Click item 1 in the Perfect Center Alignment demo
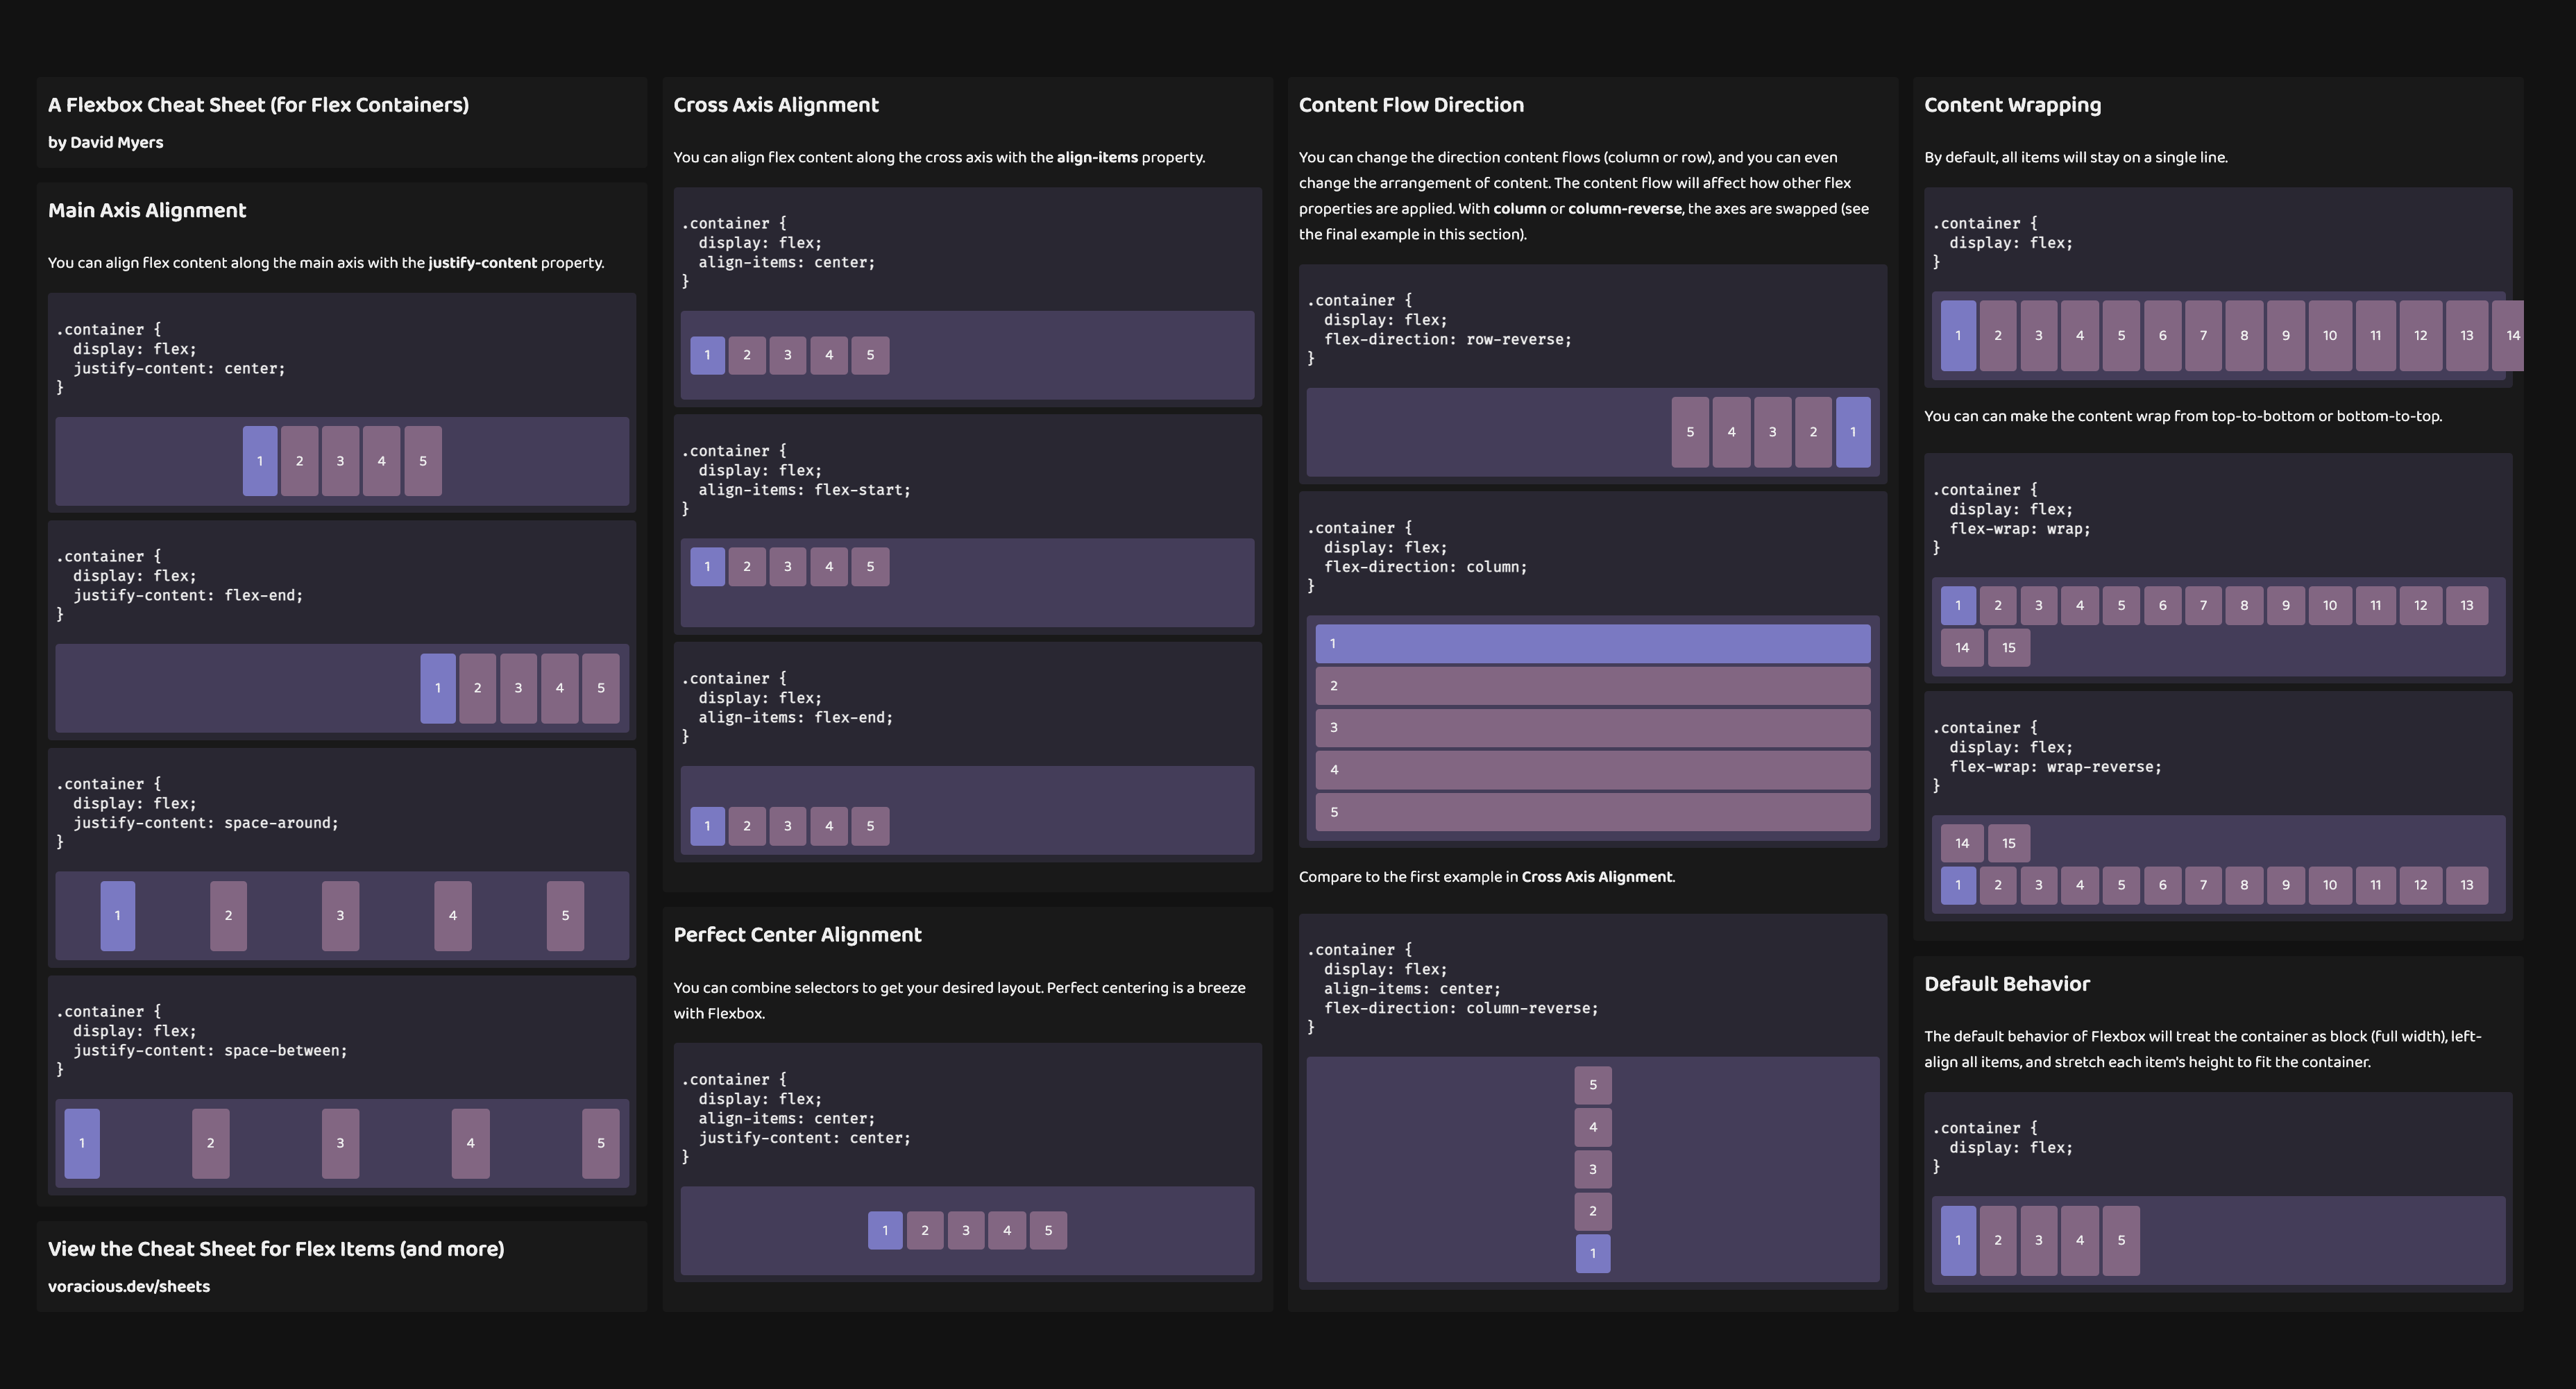The height and width of the screenshot is (1389, 2576). click(x=885, y=1230)
